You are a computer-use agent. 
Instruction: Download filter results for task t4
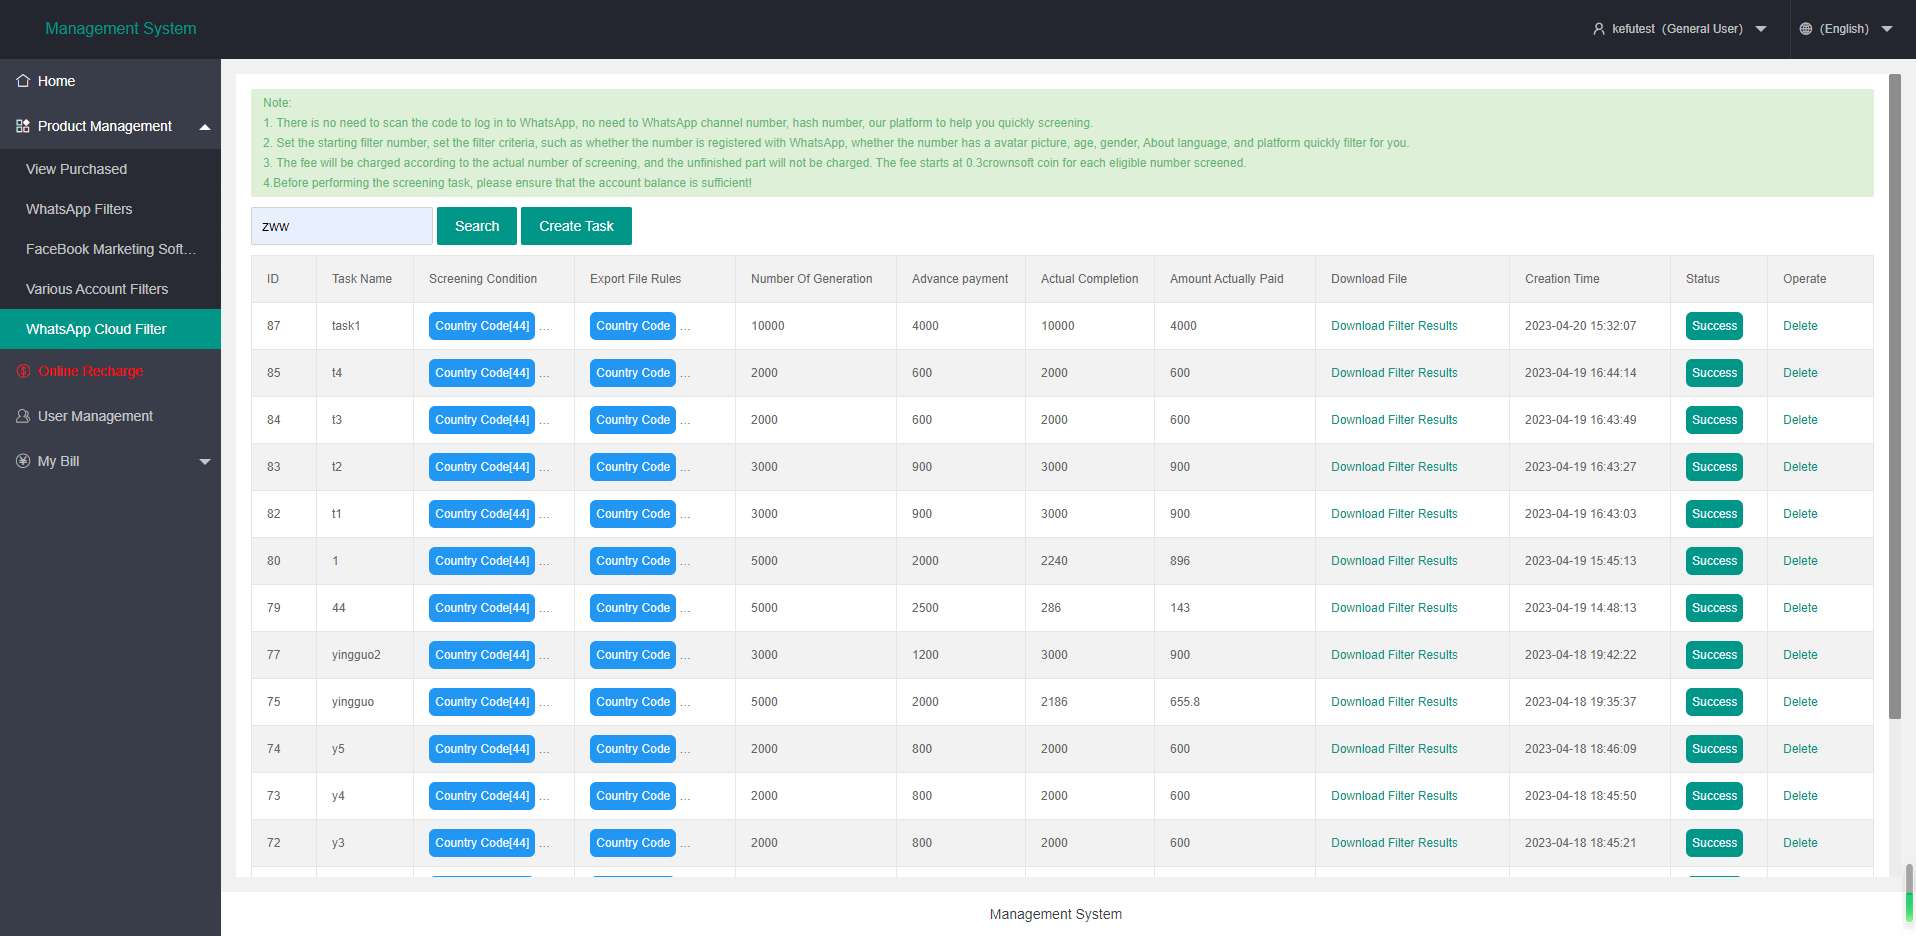coord(1394,373)
